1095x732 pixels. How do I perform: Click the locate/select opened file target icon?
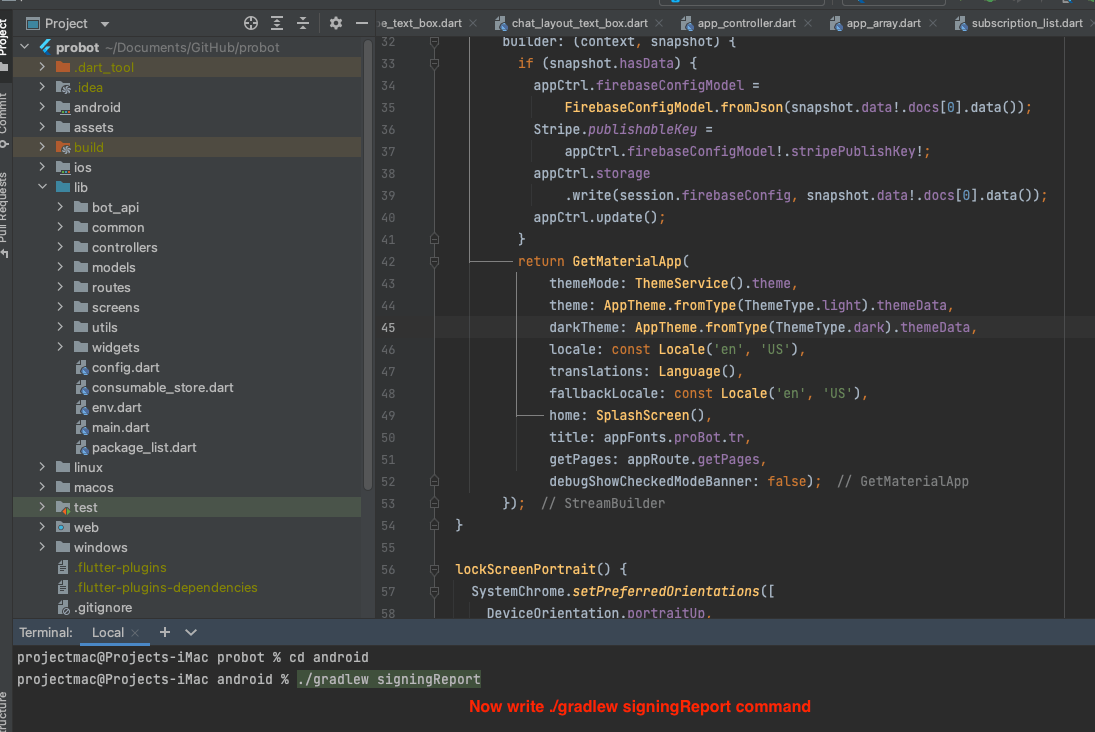pos(251,23)
